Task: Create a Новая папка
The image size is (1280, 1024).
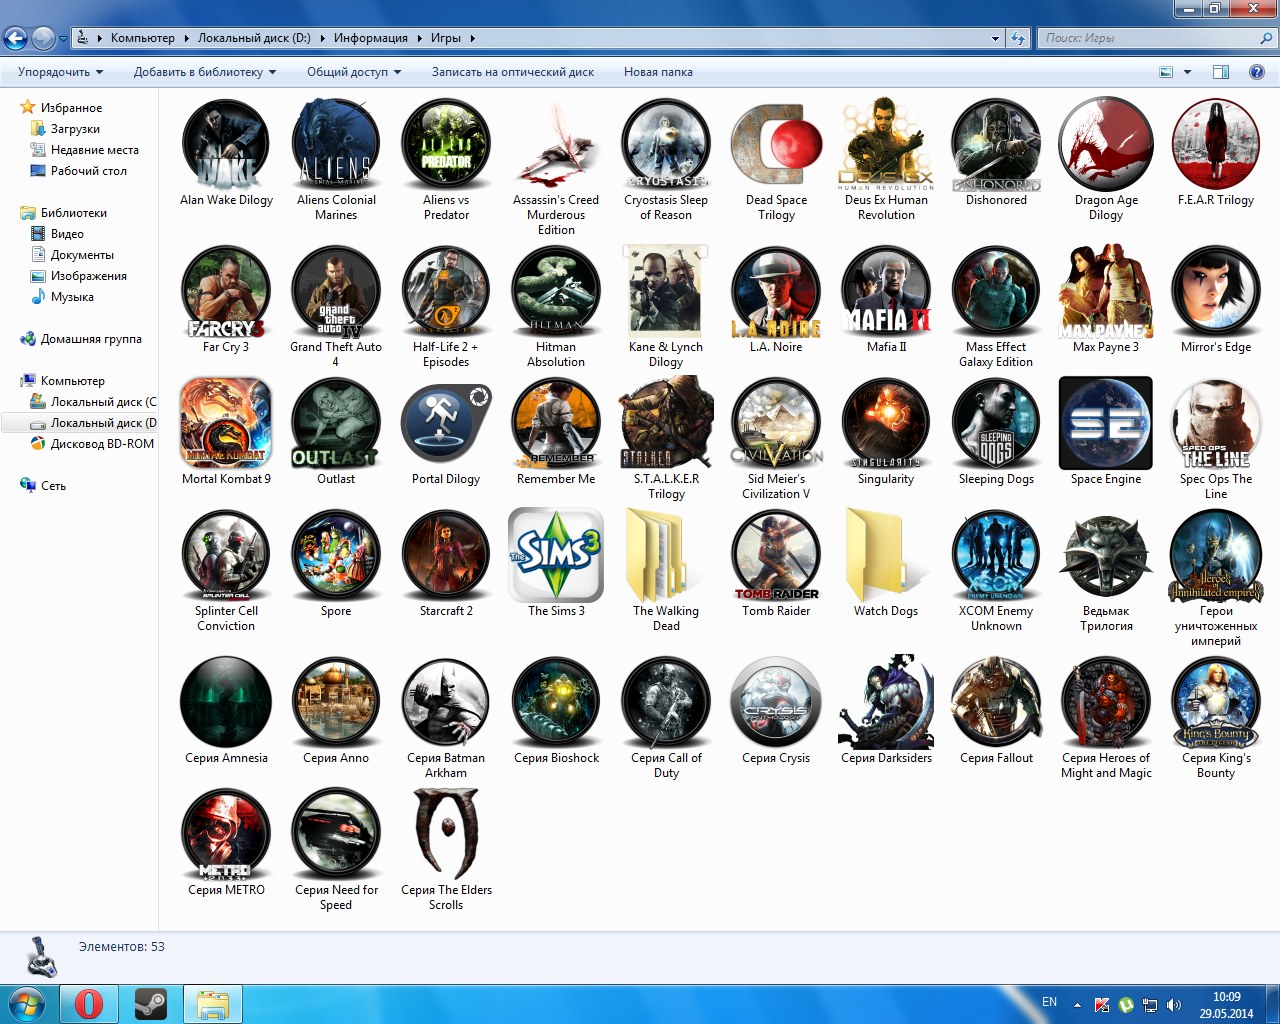Action: (658, 72)
